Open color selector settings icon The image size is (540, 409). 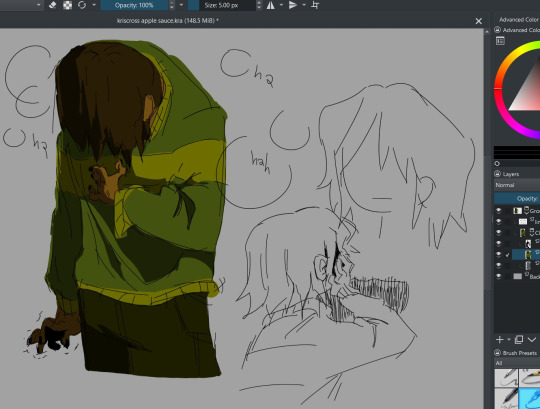coord(500,41)
